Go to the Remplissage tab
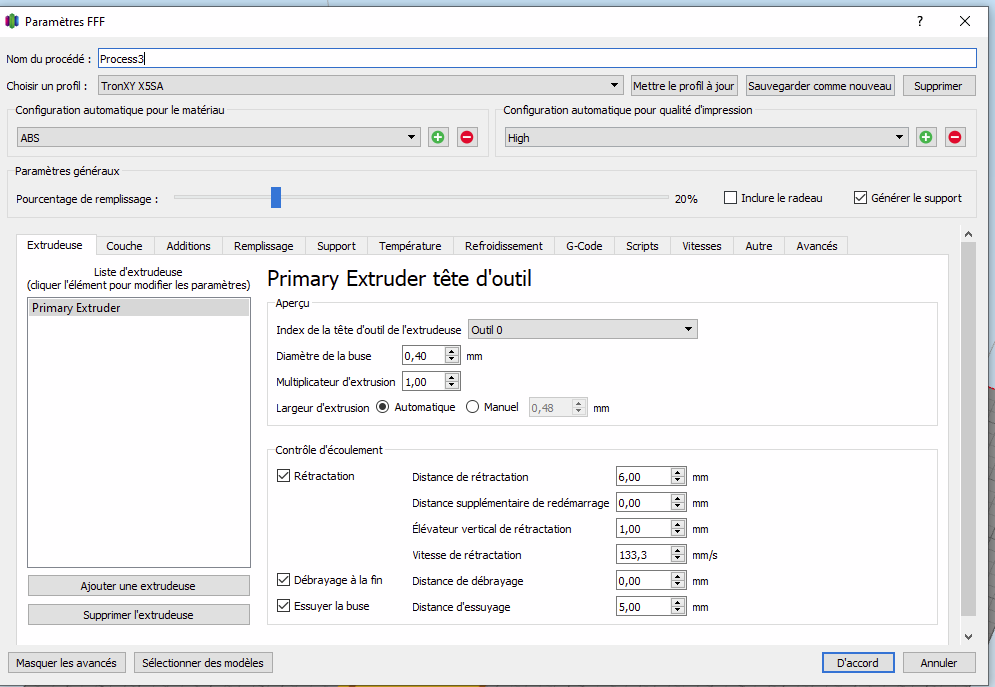 click(x=263, y=245)
